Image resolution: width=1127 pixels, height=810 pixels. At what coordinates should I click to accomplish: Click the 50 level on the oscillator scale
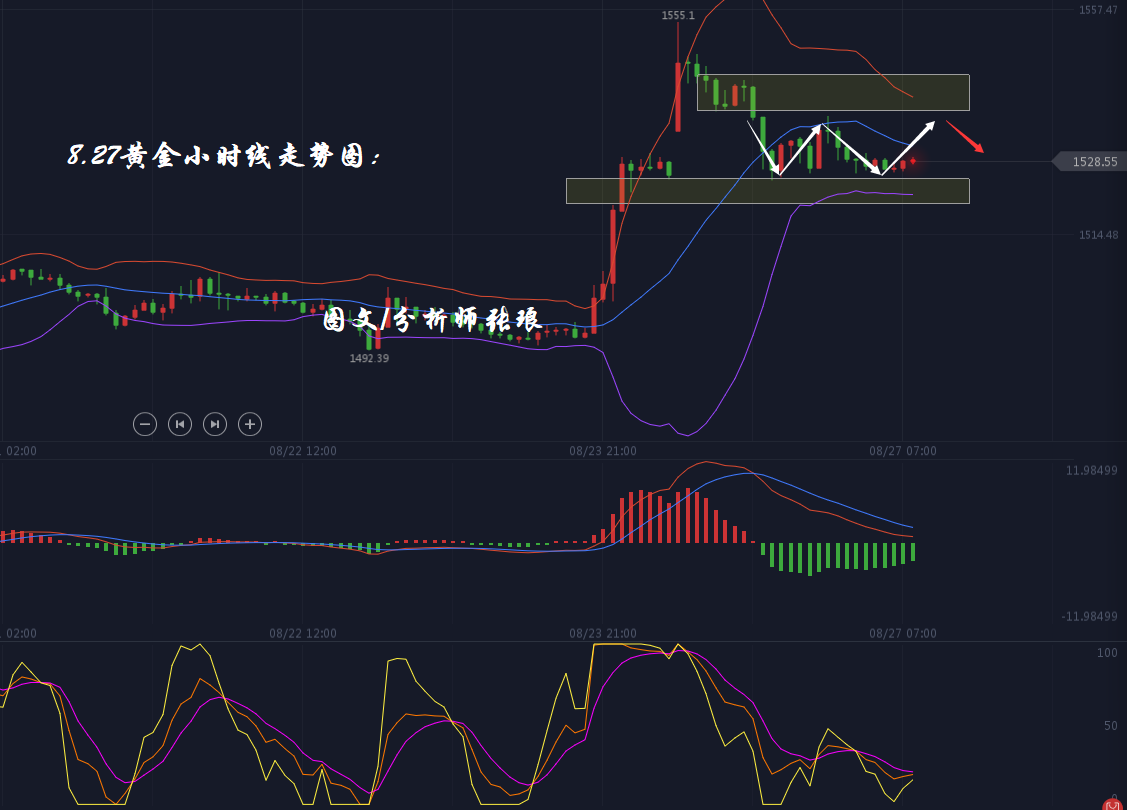pyautogui.click(x=1110, y=725)
